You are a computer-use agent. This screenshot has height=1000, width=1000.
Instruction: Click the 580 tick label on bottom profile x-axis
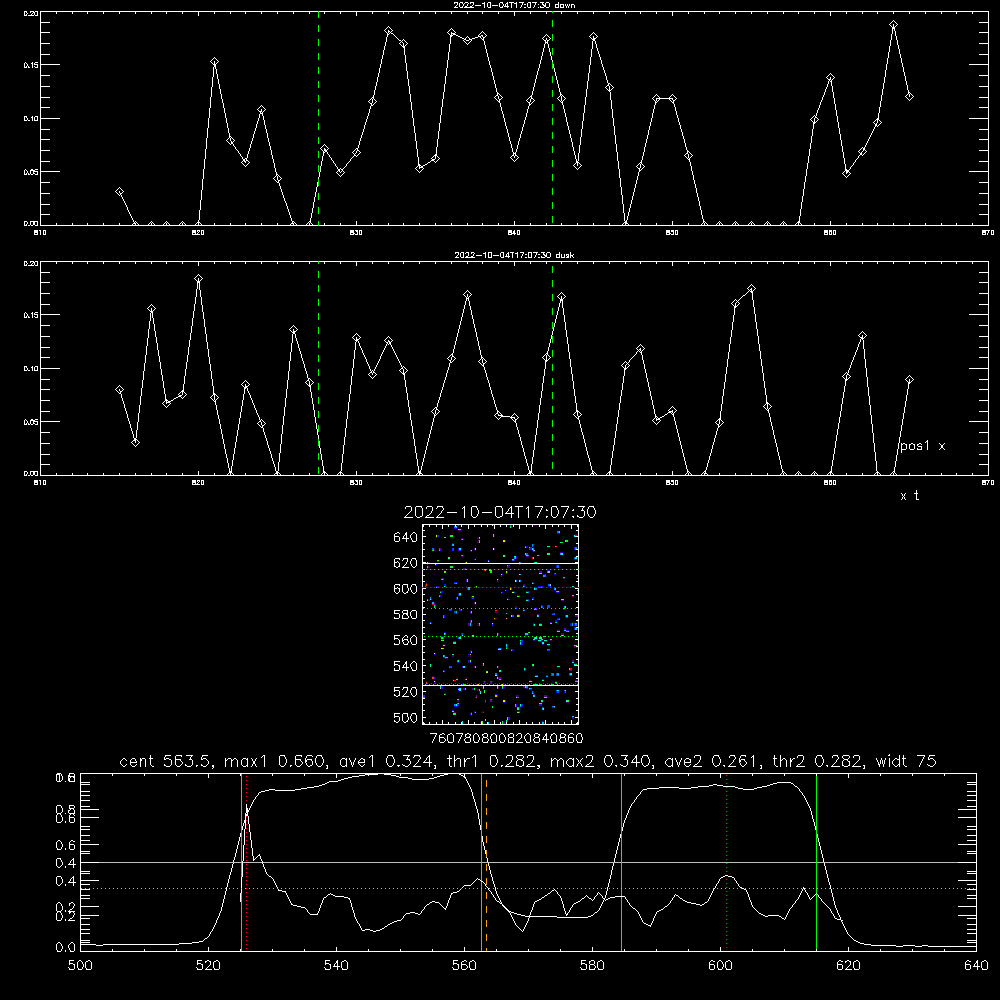[x=592, y=966]
